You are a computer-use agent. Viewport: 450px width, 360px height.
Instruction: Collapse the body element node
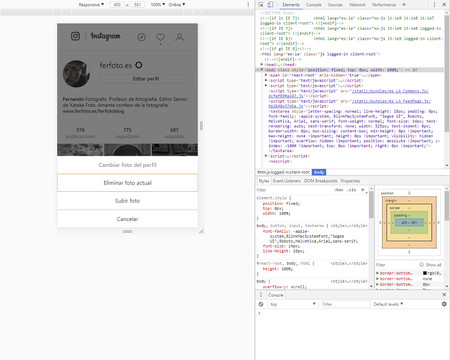click(x=262, y=70)
